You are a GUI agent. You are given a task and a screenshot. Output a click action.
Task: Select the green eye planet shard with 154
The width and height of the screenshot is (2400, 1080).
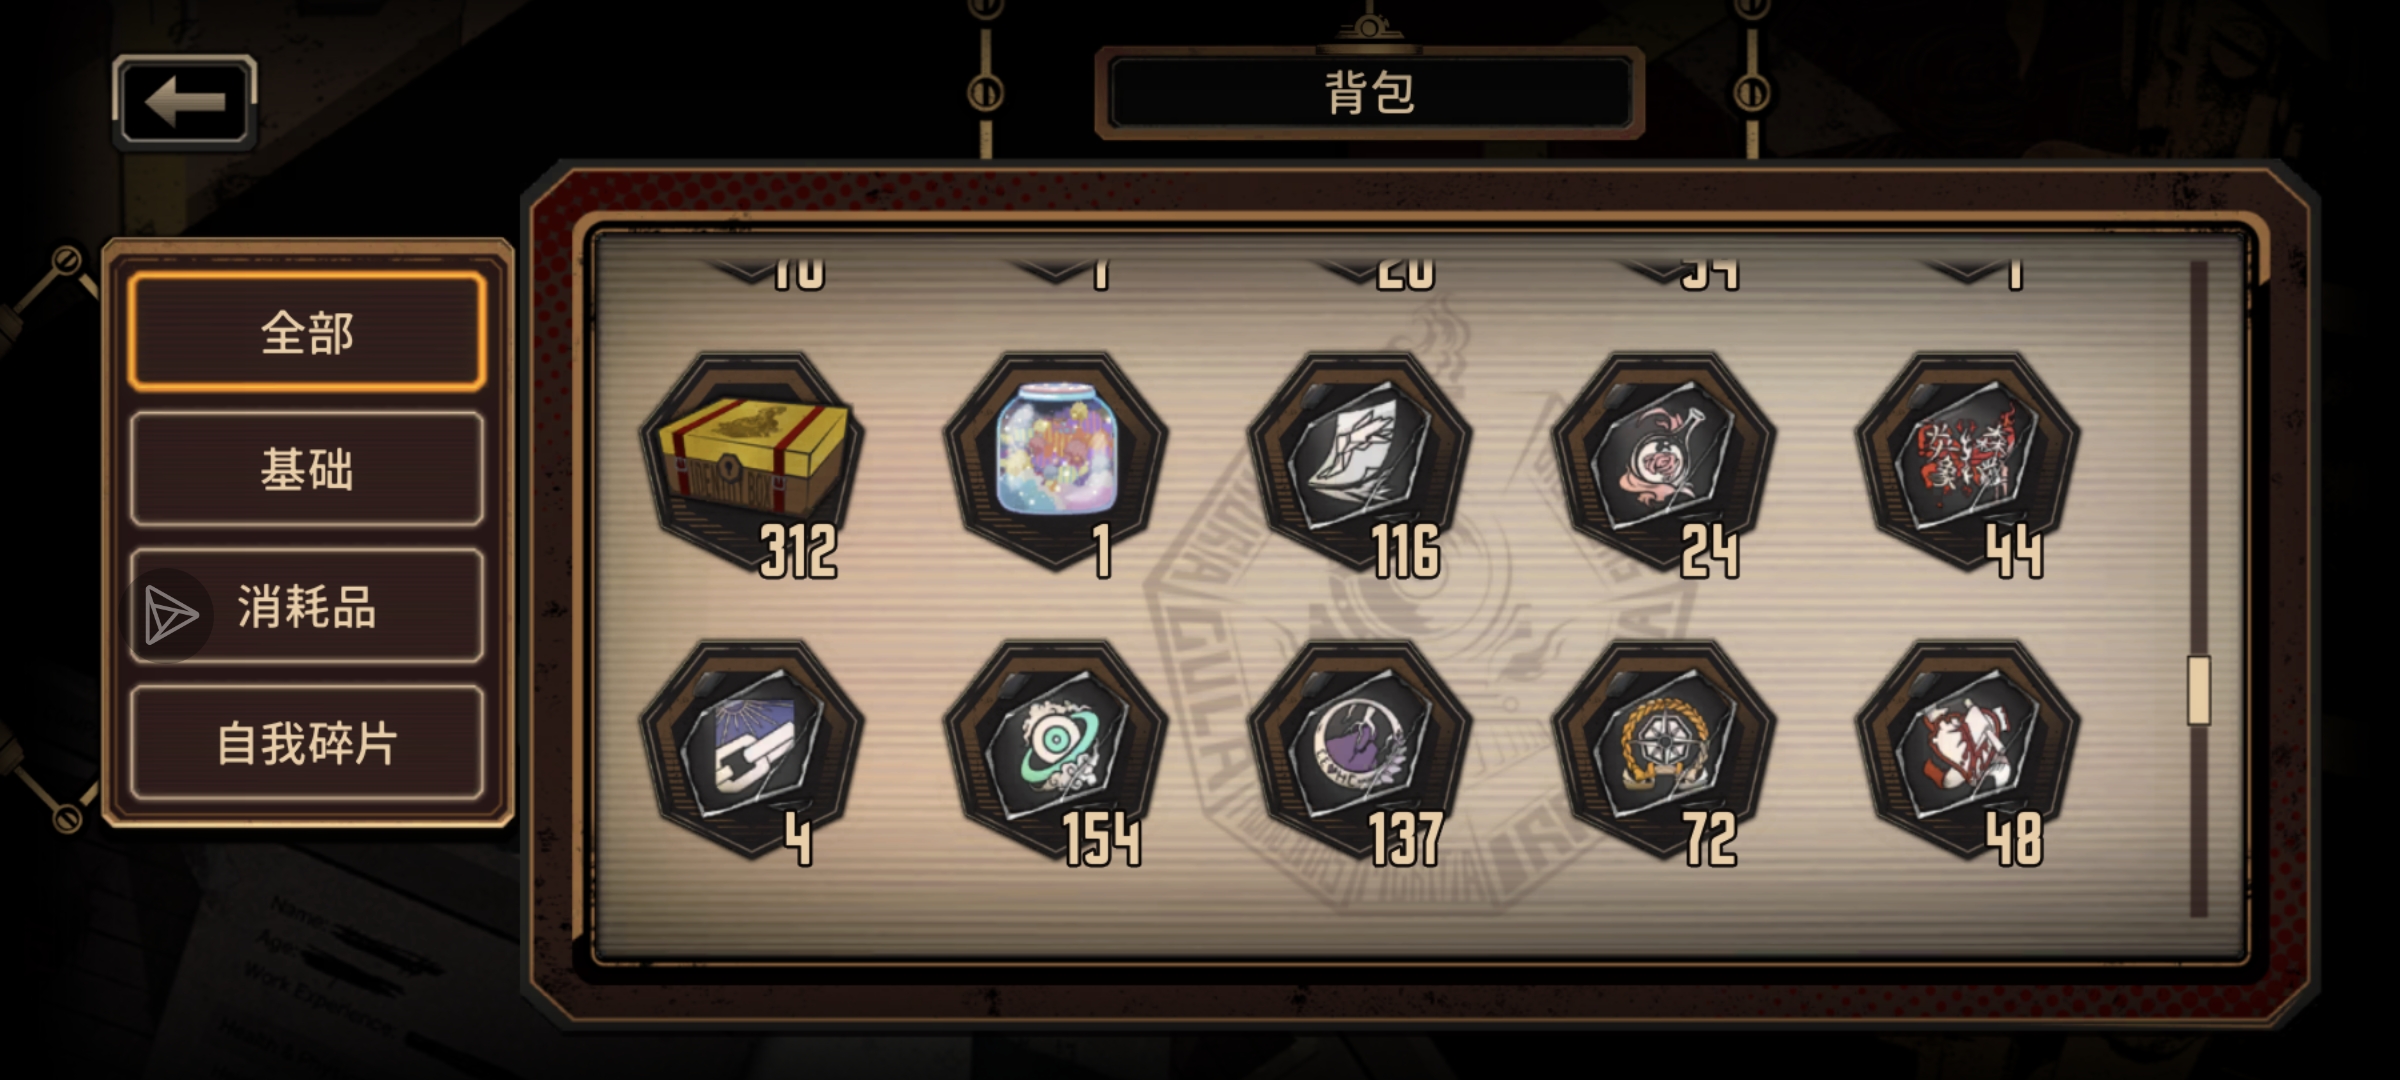1056,751
